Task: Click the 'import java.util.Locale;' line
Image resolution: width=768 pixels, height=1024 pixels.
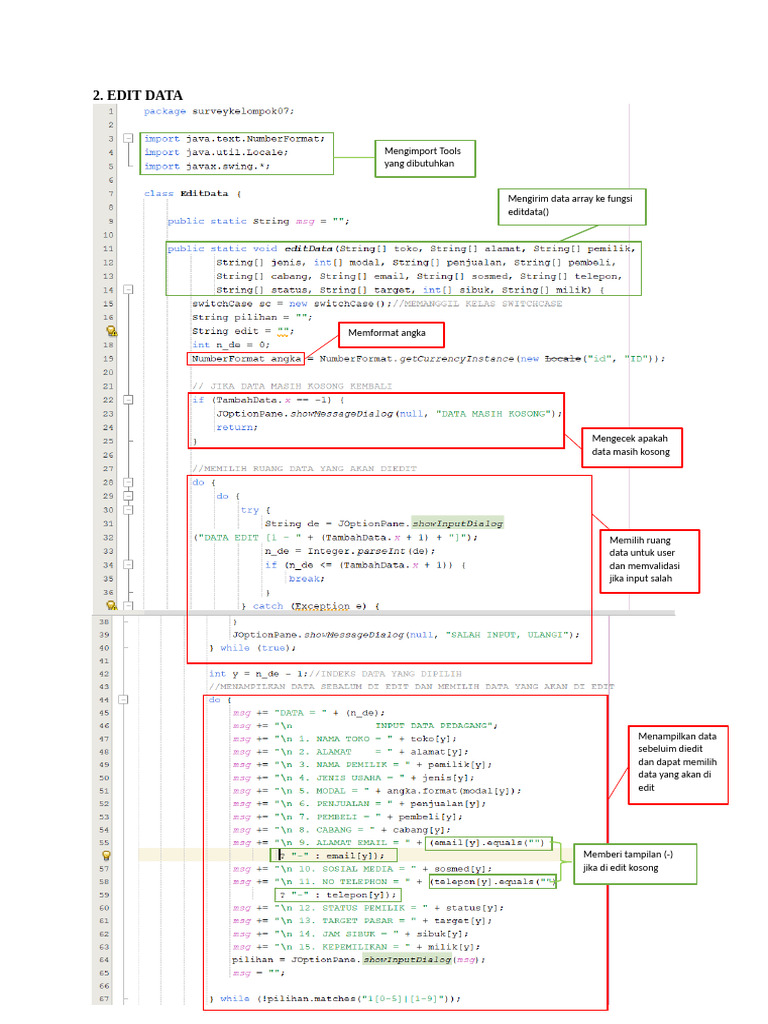Action: [216, 152]
